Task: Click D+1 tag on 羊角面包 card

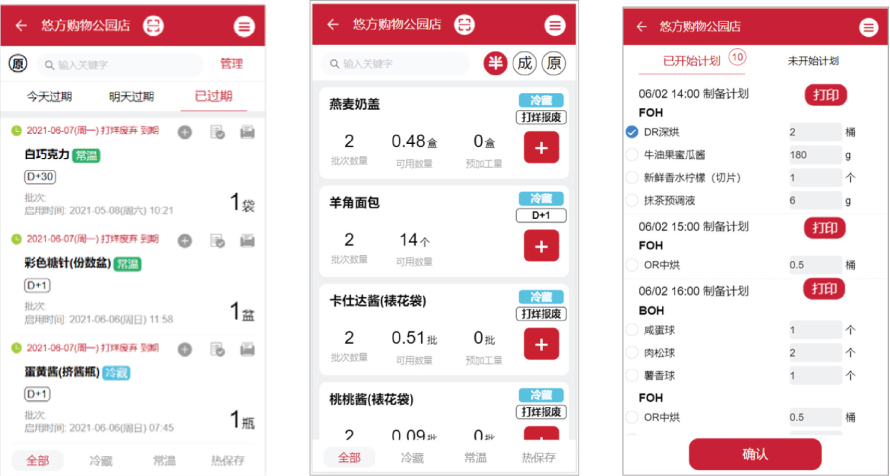Action: 541,216
